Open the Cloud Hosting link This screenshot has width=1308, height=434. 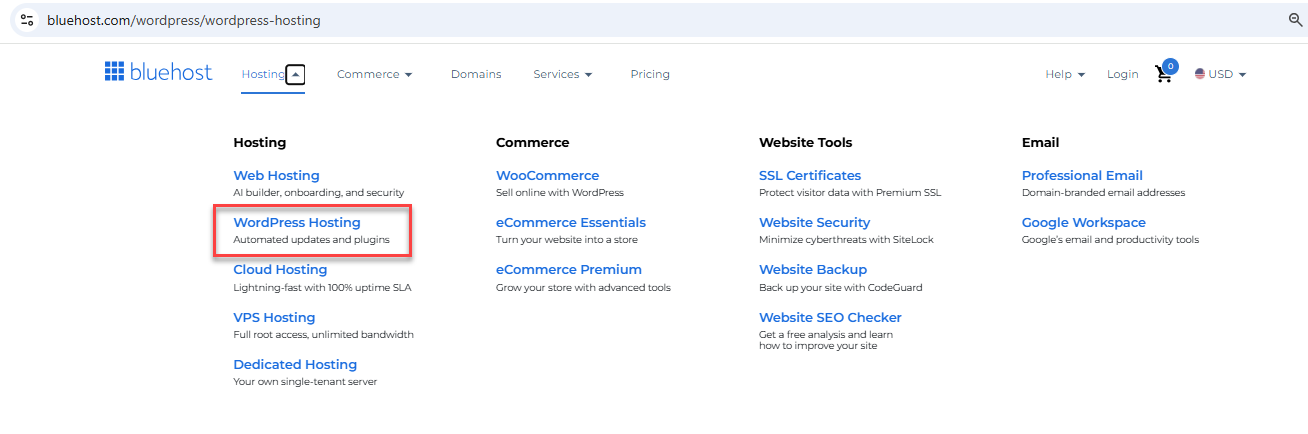pos(280,269)
